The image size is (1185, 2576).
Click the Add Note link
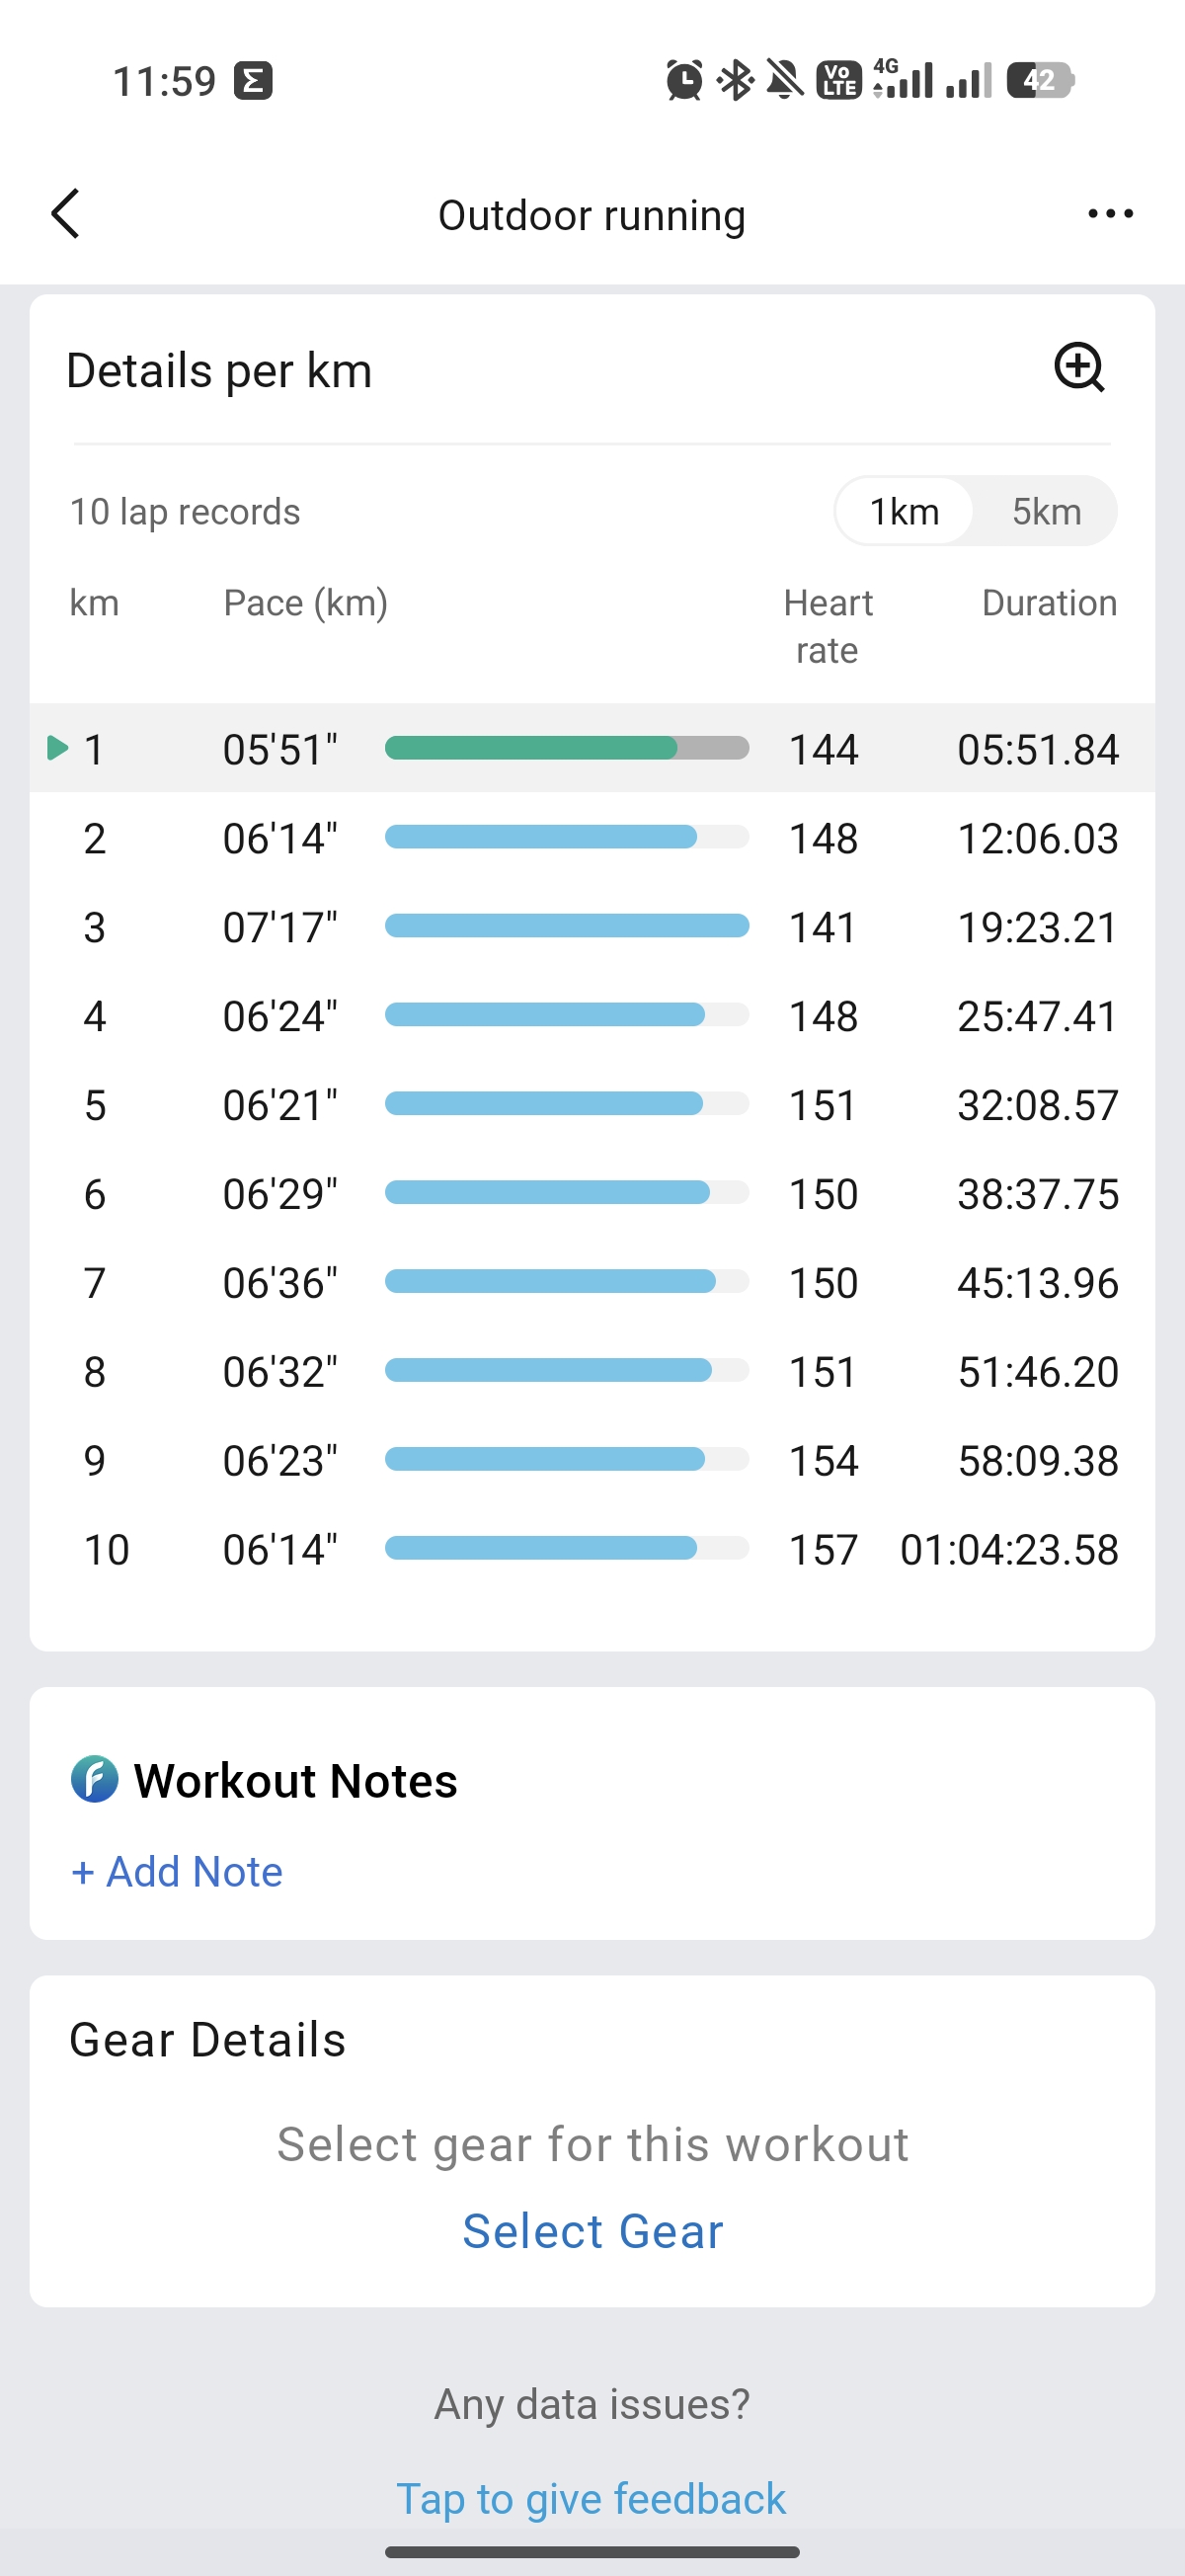click(178, 1872)
